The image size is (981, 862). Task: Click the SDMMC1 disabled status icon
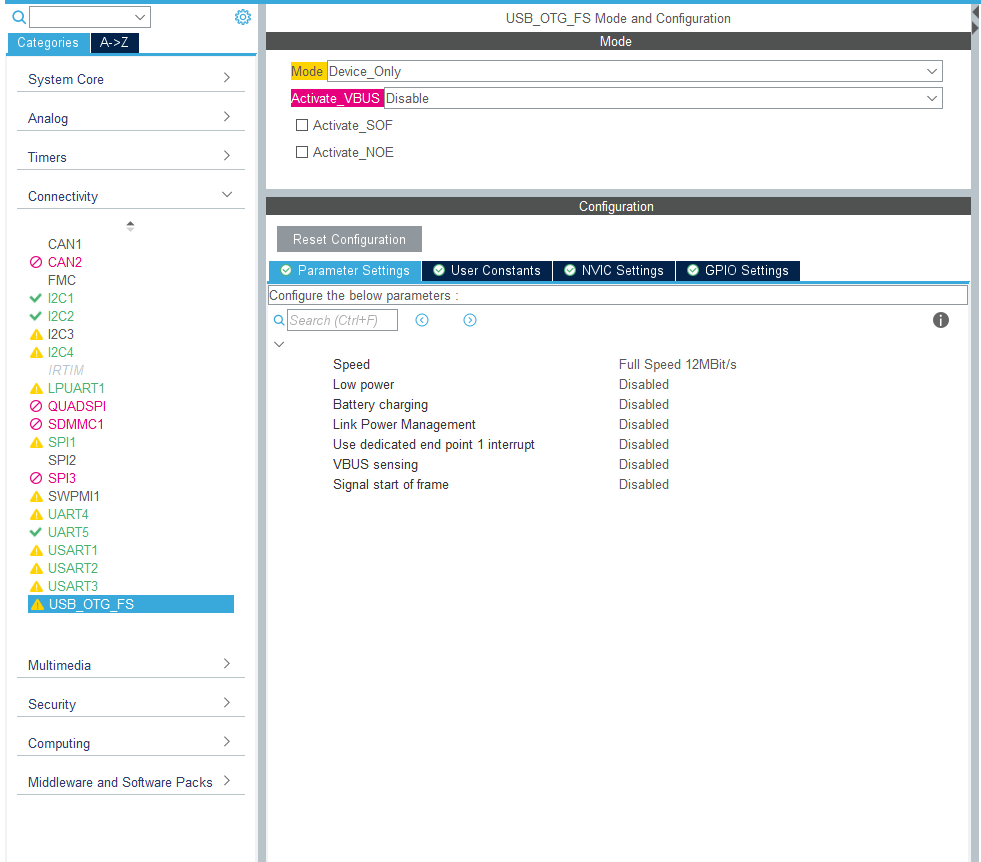(36, 424)
